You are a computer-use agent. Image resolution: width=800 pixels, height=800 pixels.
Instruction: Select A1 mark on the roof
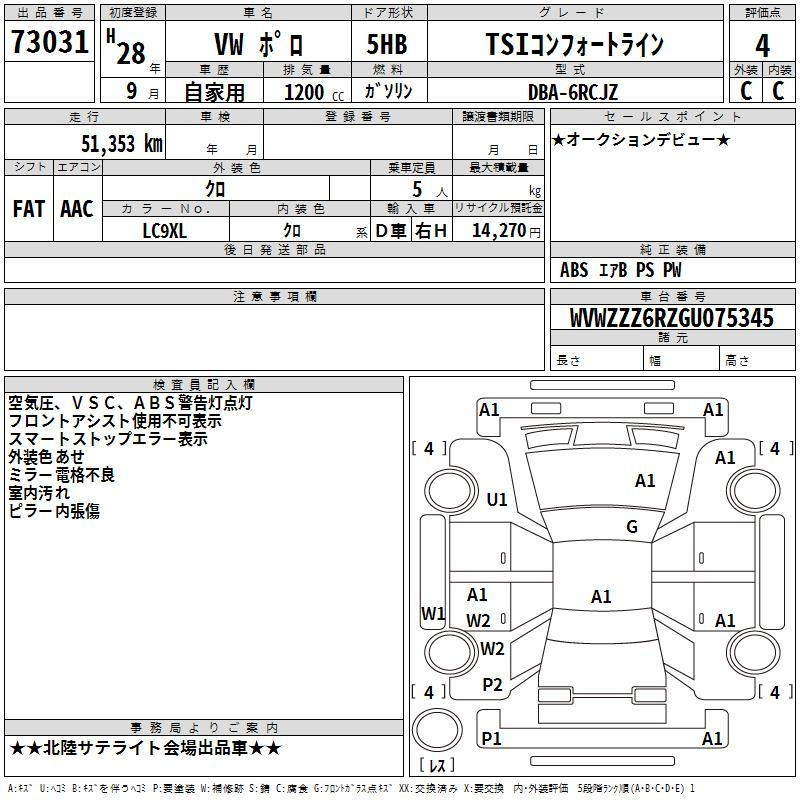pos(601,596)
